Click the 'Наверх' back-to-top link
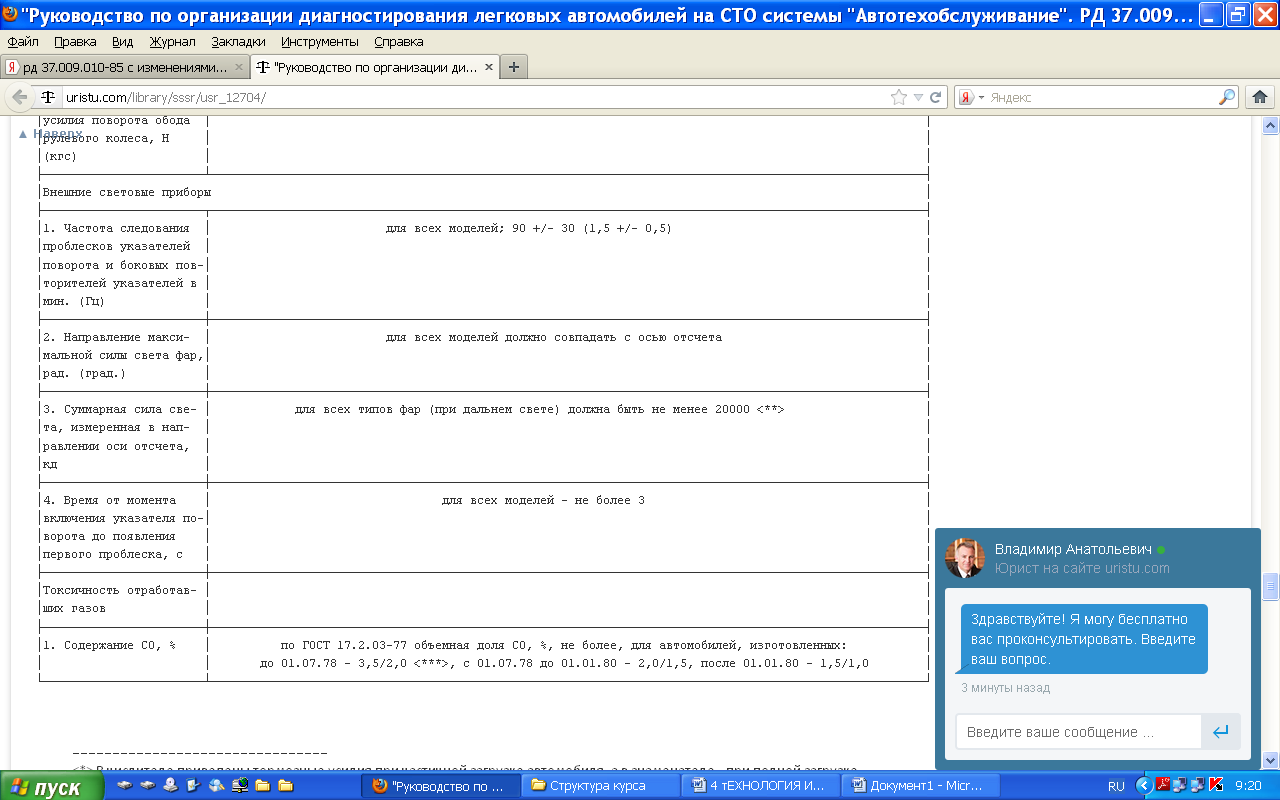This screenshot has height=800, width=1280. tap(51, 133)
